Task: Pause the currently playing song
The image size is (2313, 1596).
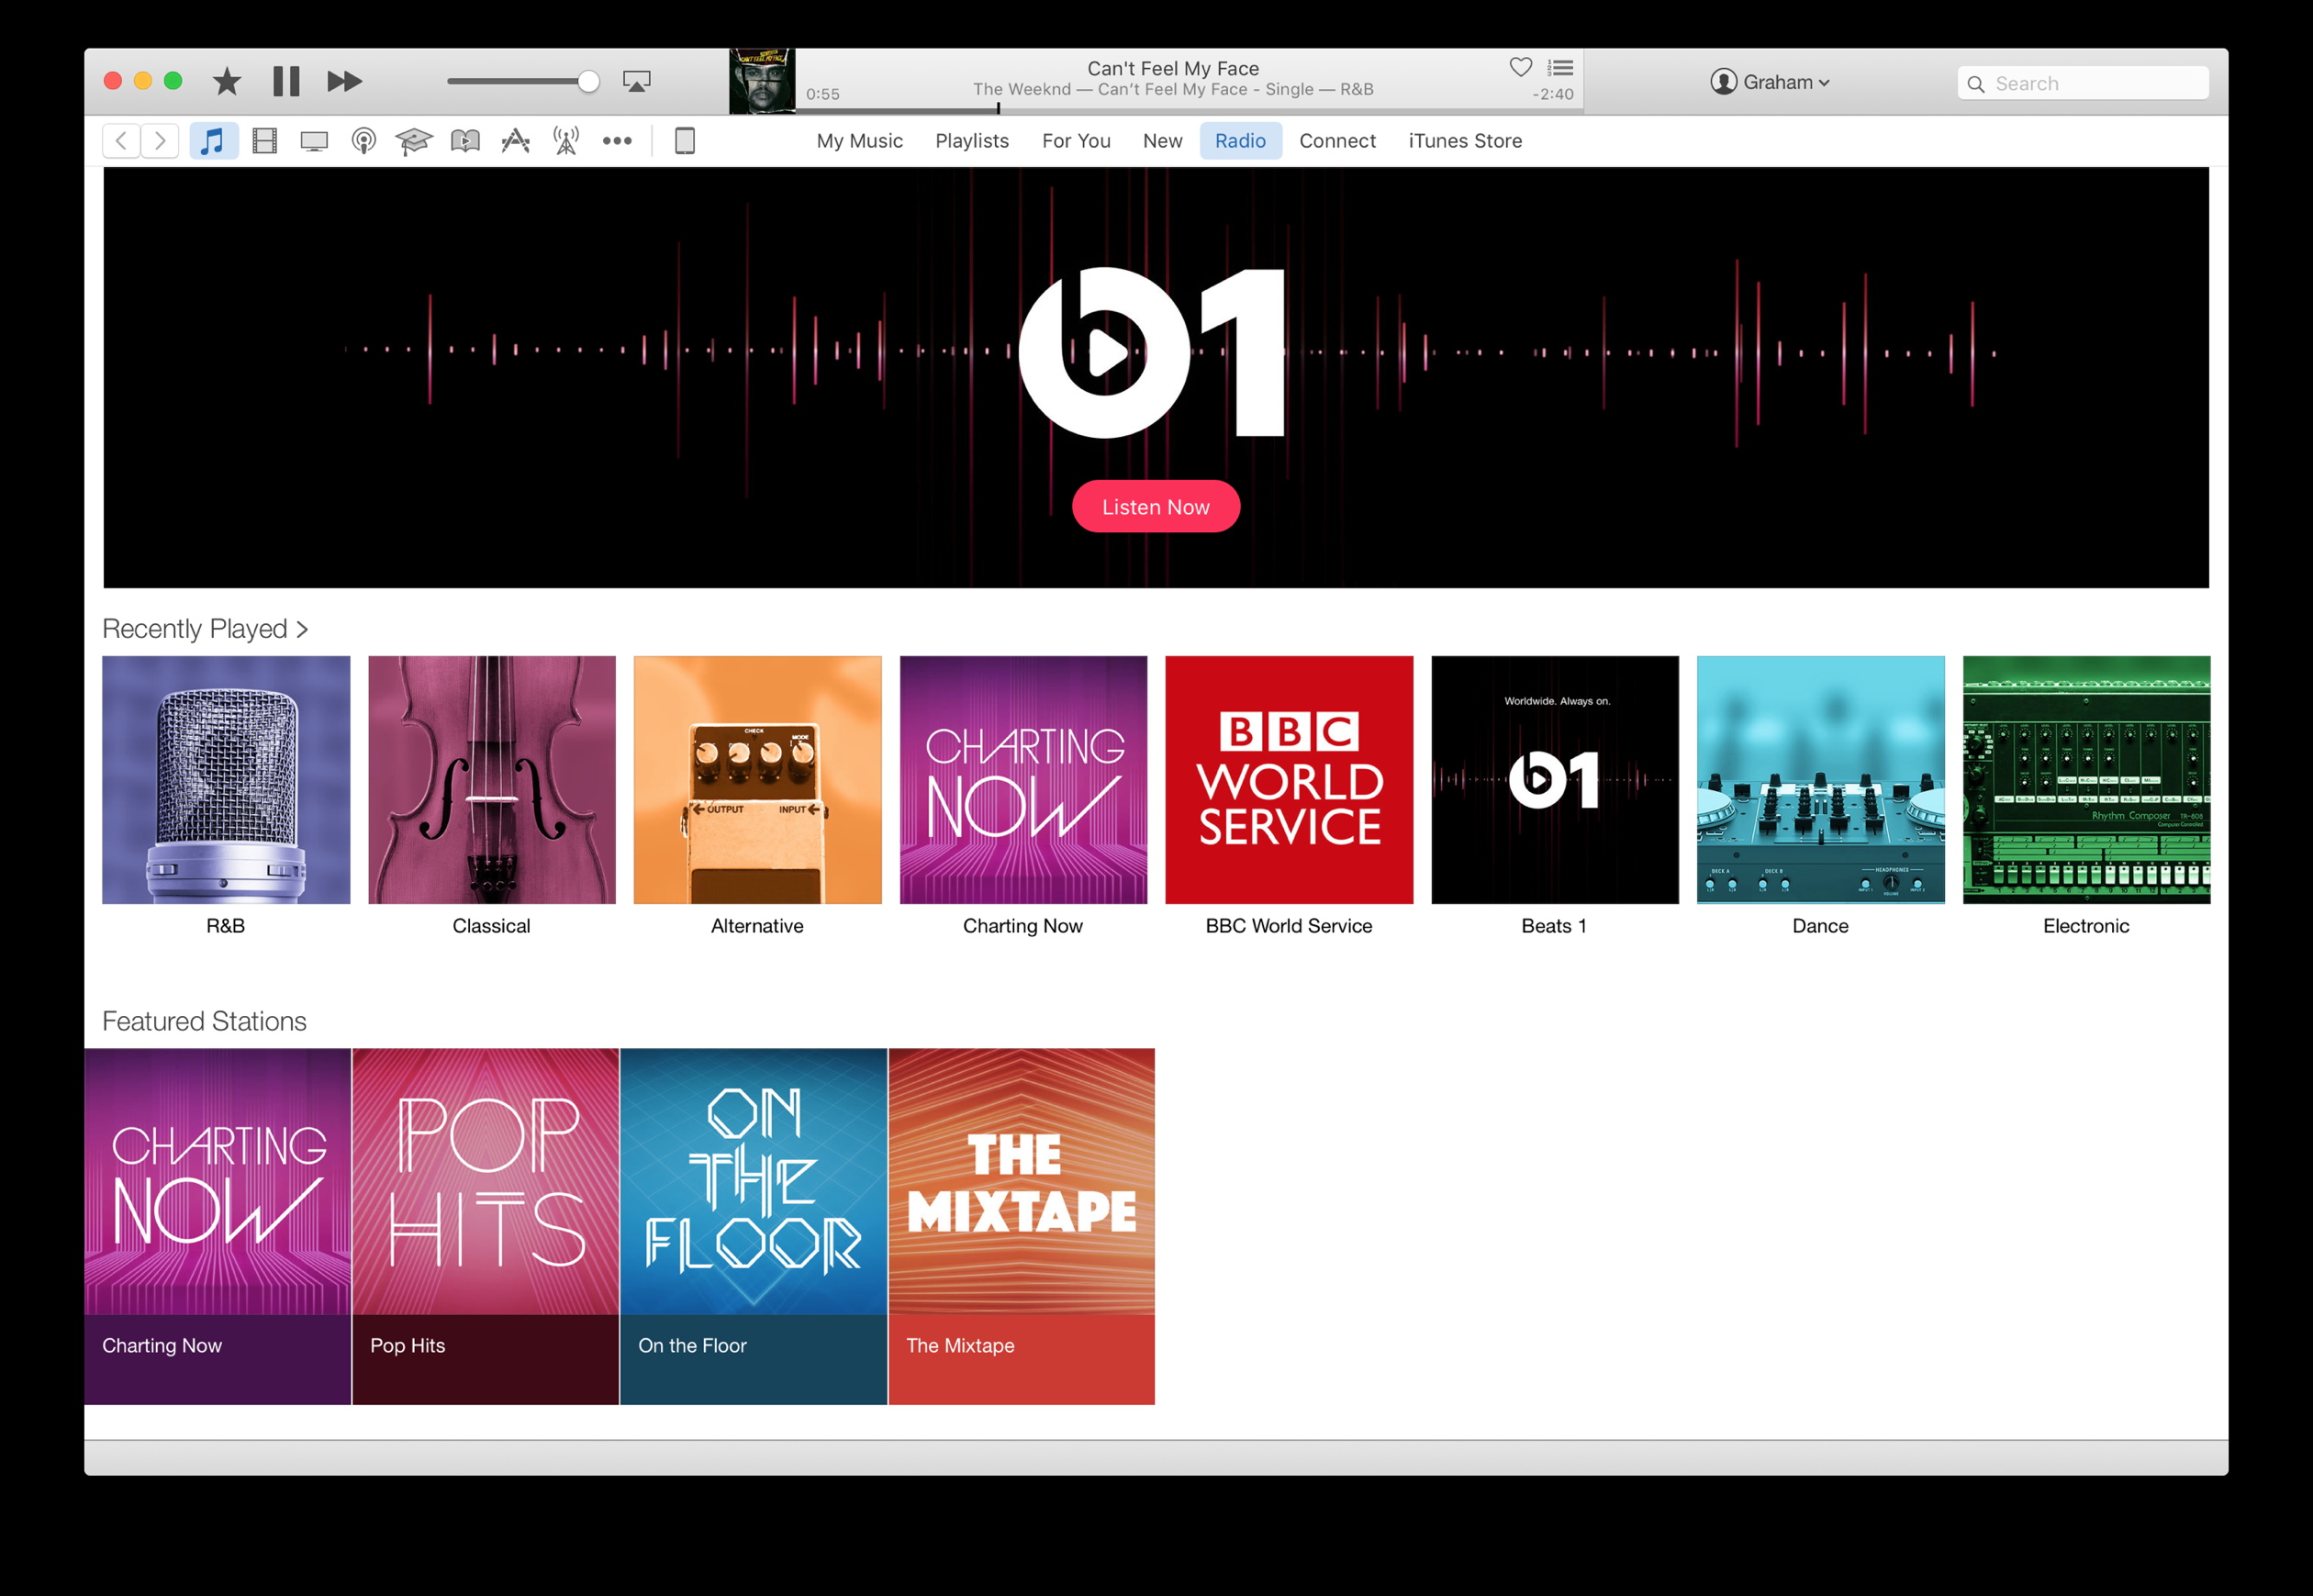Action: pos(286,81)
